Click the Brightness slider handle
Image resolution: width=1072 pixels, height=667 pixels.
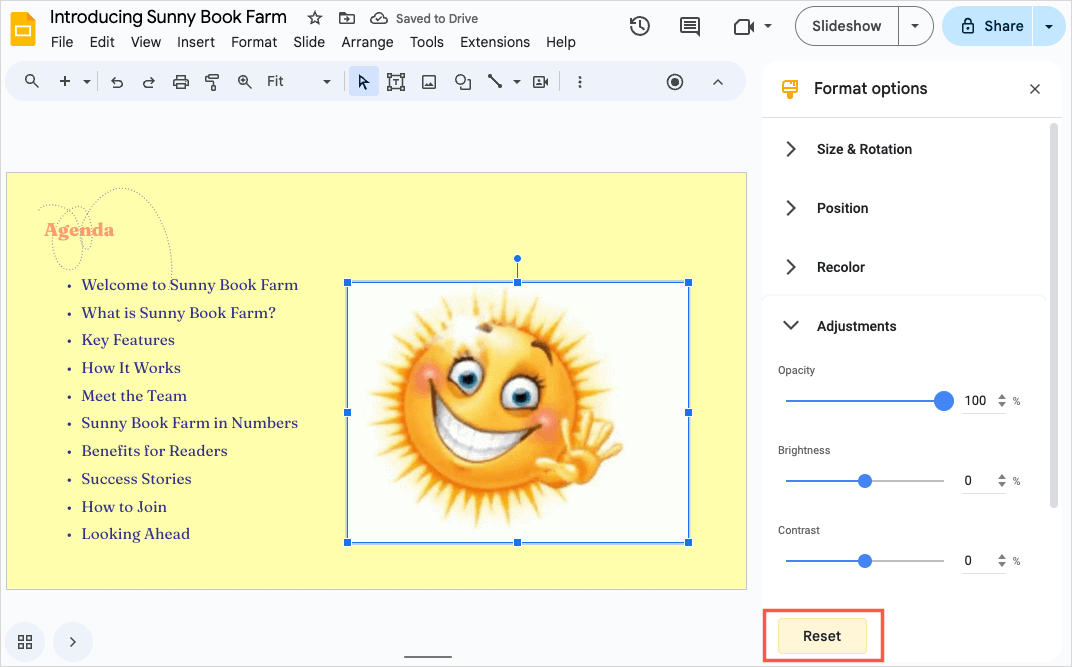[x=865, y=481]
